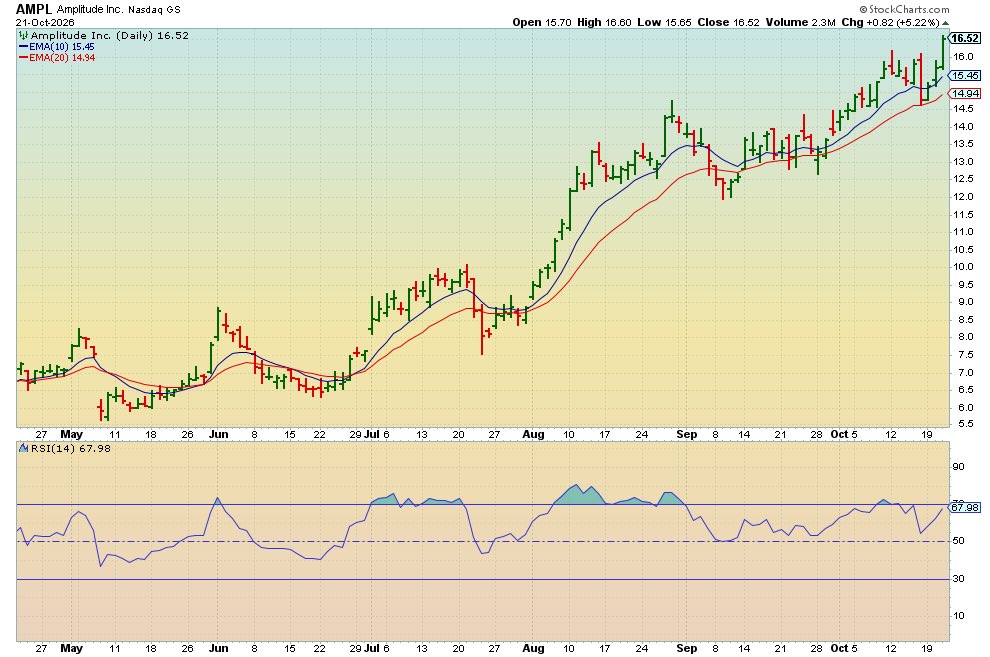Click the 12.0 price axis label
This screenshot has height=657, width=990.
pyautogui.click(x=963, y=197)
